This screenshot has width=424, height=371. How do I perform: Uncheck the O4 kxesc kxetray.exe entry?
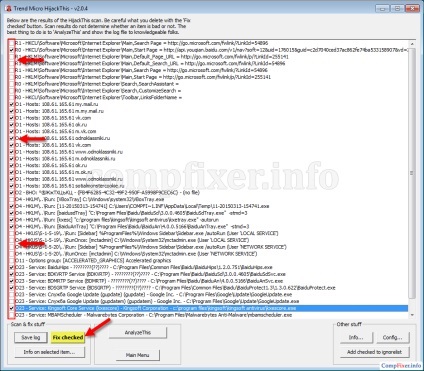coord(12,220)
